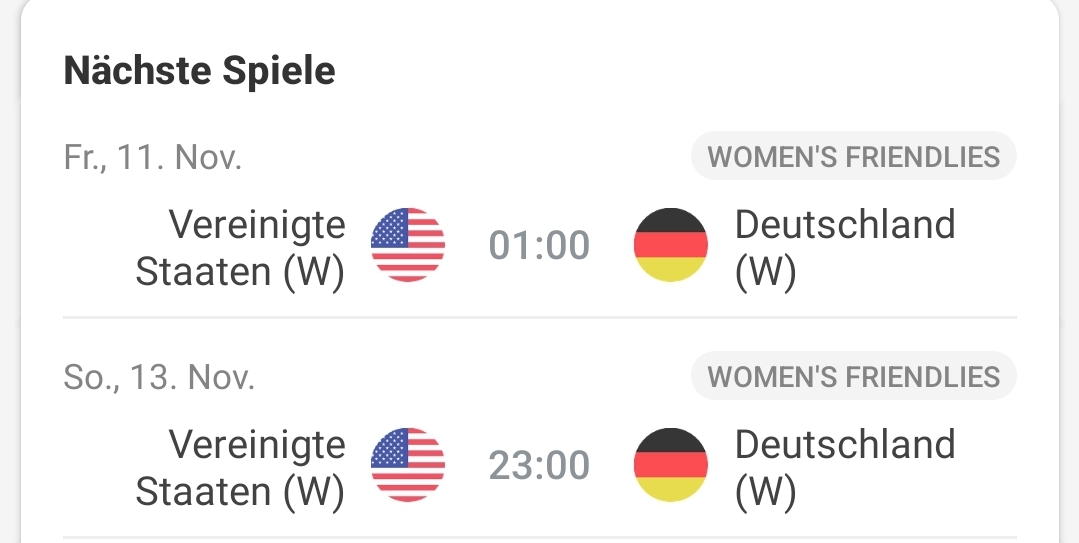This screenshot has width=1079, height=543.
Task: Open Vereinigte Staaten (W) team in Friday's game
Action: tap(240, 248)
